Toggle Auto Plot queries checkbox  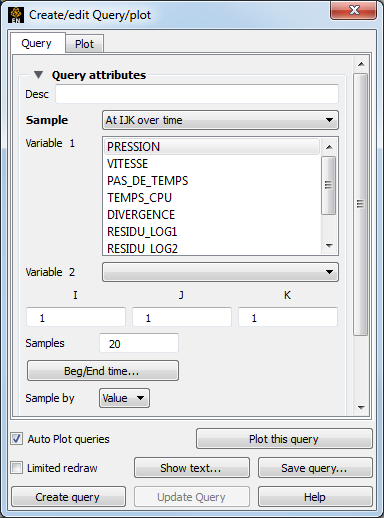[17, 439]
